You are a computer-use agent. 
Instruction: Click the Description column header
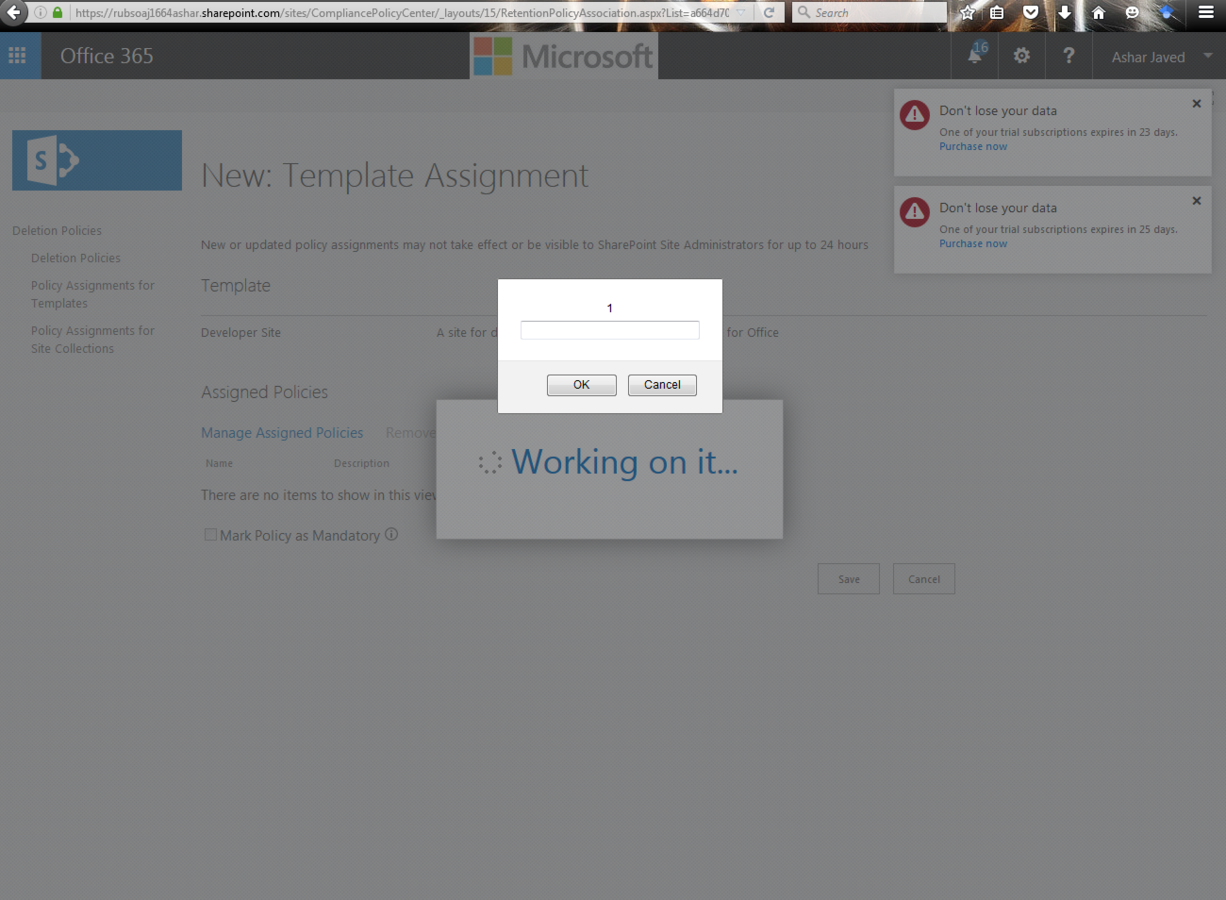[361, 463]
